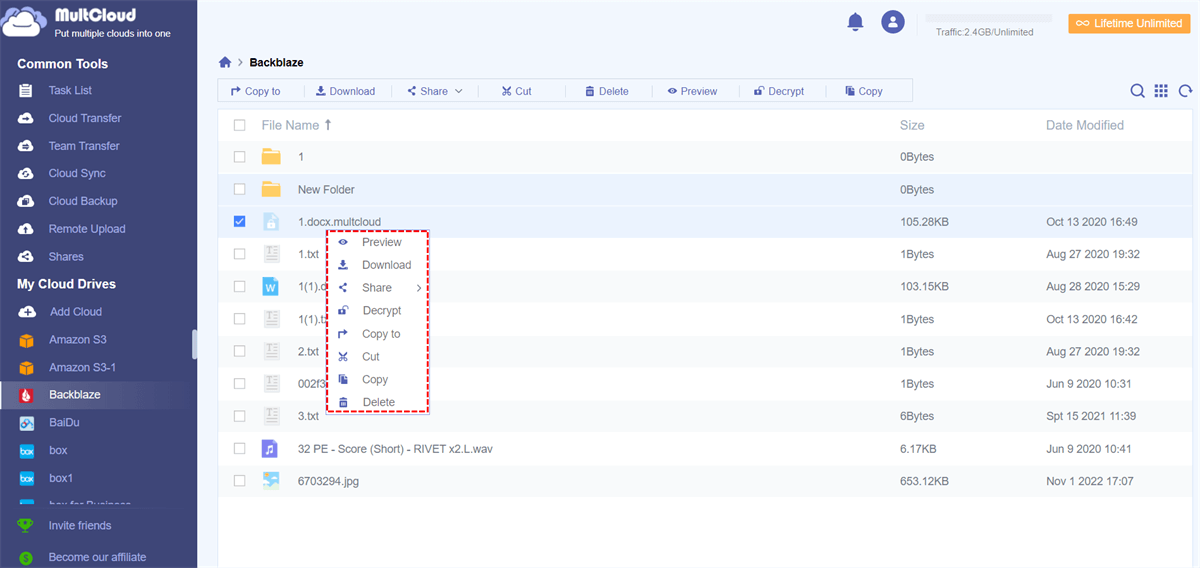Select Amazon S3 drive
This screenshot has height=568, width=1200.
tap(78, 340)
